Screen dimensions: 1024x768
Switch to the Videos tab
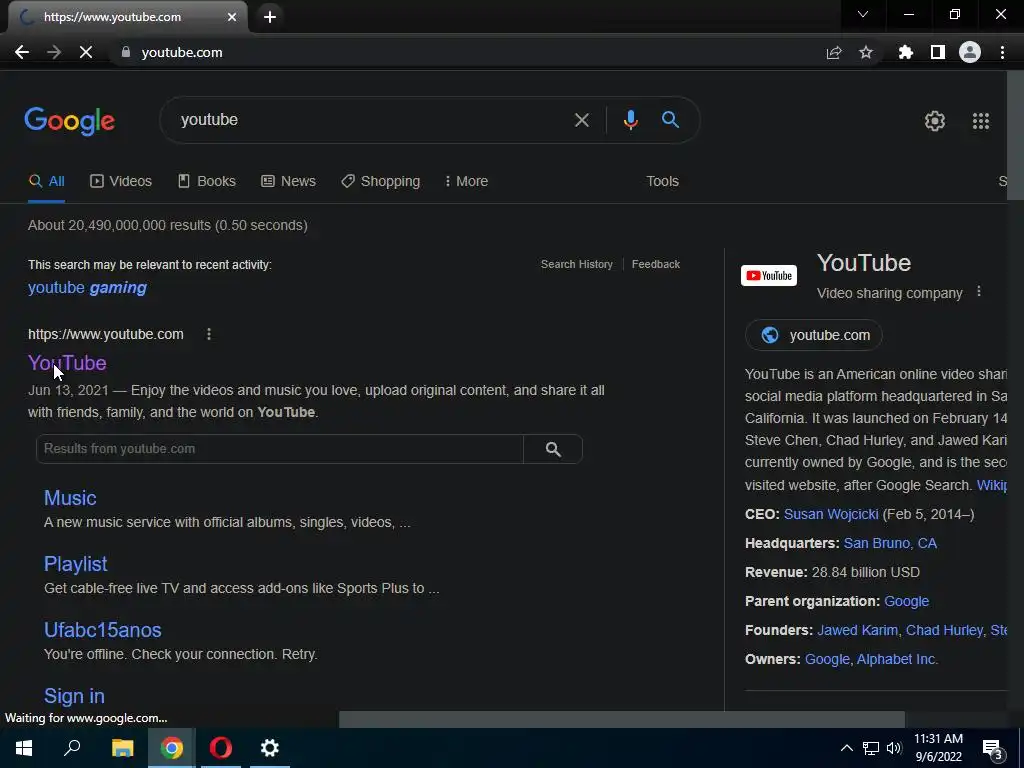(121, 181)
